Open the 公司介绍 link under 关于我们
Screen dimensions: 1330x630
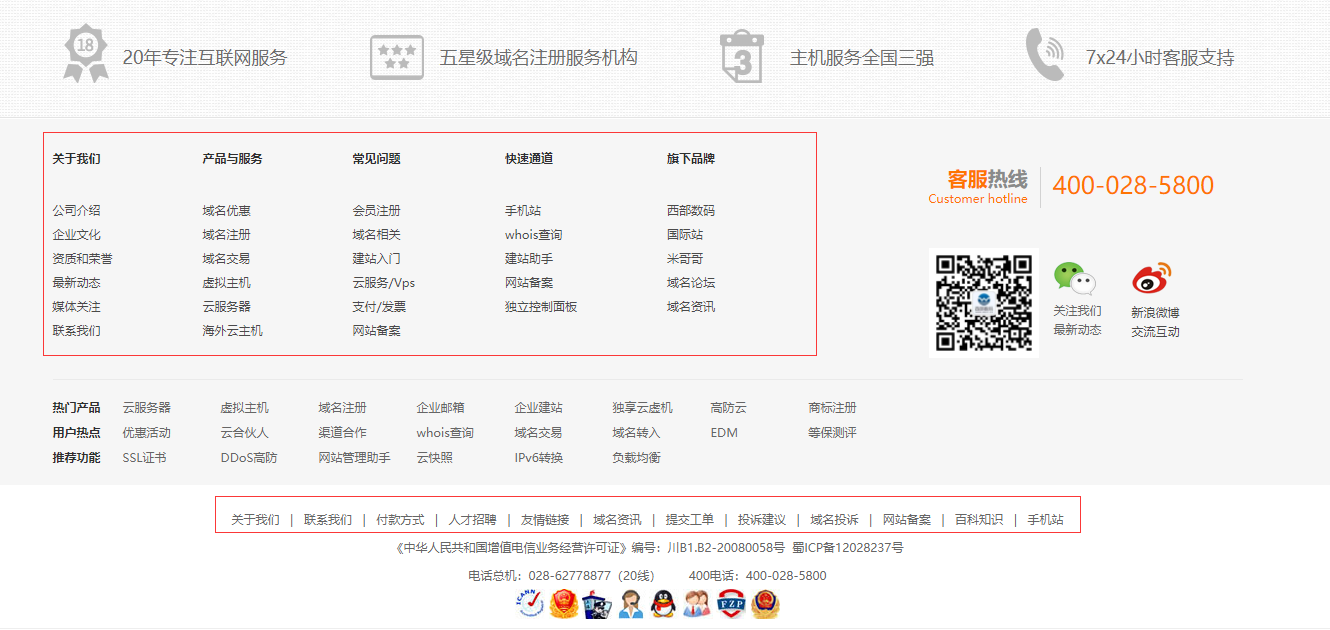tap(77, 211)
